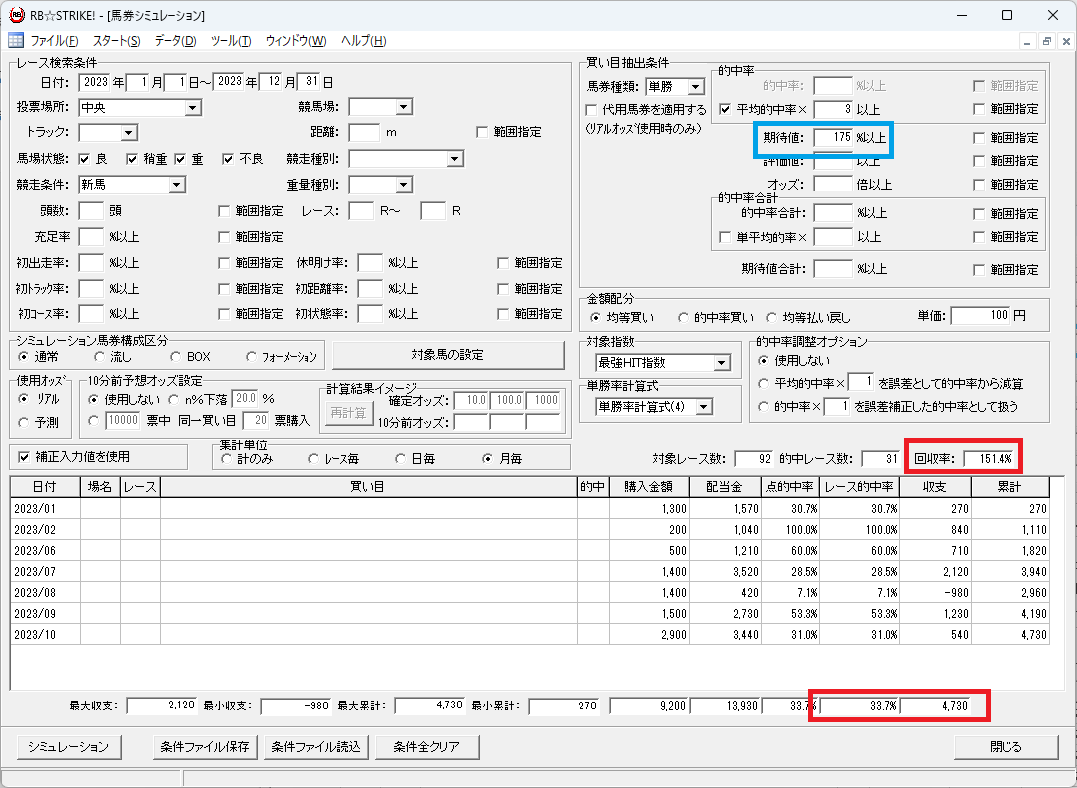
Task: Uncheck the 補正入力値を使用 checkbox
Action: [24, 457]
